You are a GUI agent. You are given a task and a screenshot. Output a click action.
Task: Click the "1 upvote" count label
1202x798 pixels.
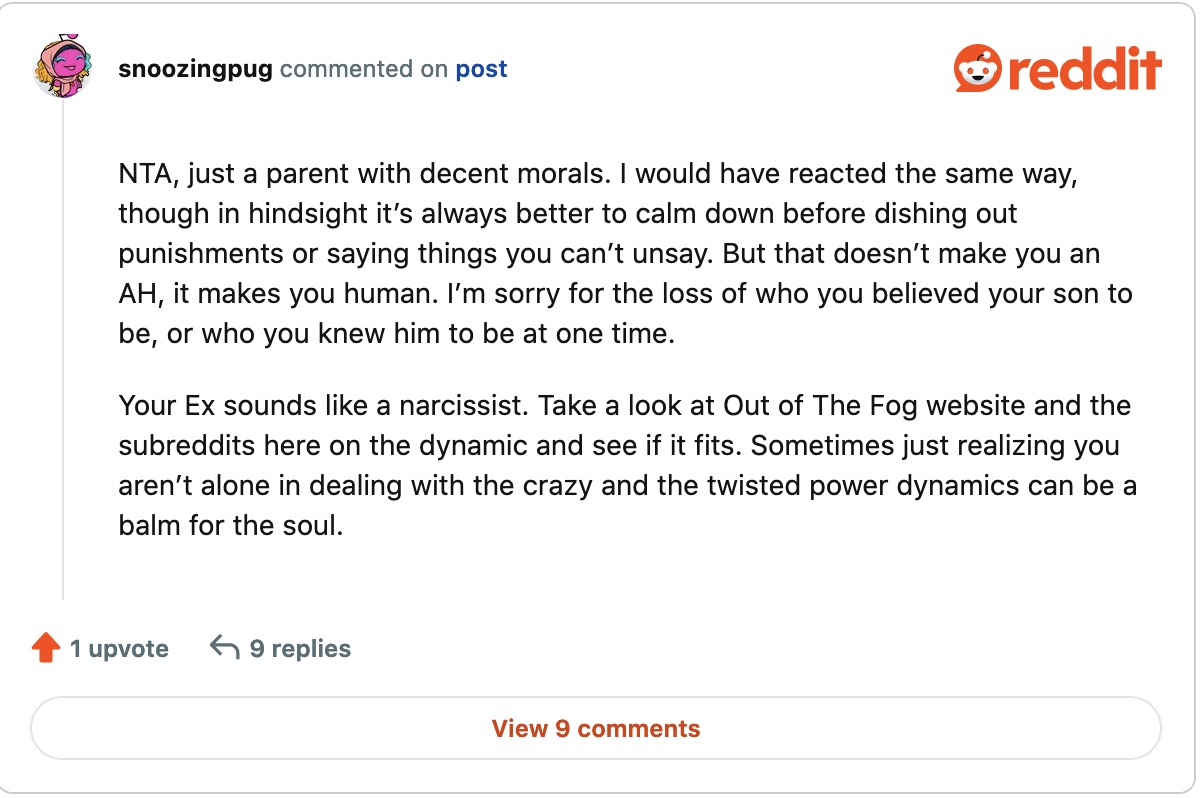119,649
